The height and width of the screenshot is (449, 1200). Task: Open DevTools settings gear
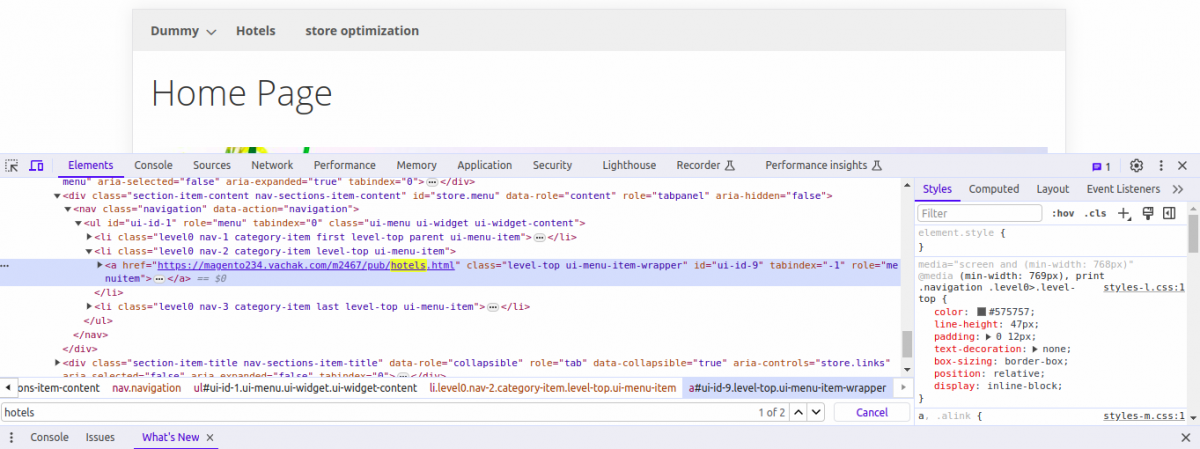click(1137, 166)
